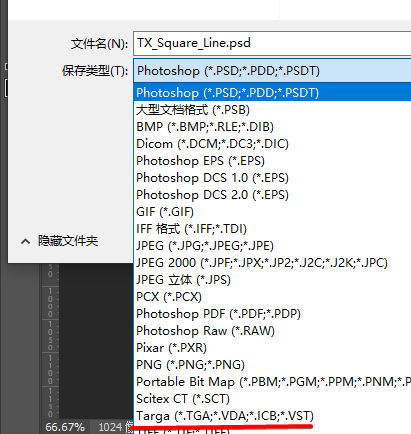This screenshot has height=434, width=411.
Task: Select Photoshop DCS 2.0 (*.EPS)
Action: pyautogui.click(x=272, y=195)
